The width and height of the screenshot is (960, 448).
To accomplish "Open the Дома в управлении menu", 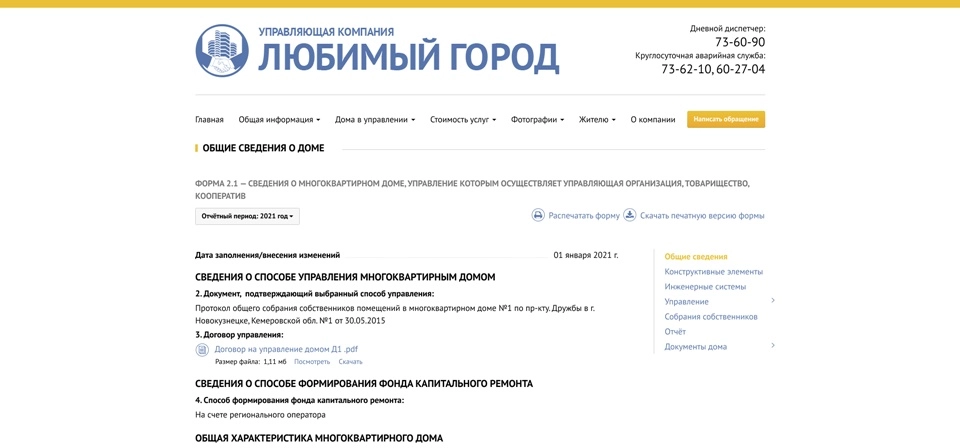I will pyautogui.click(x=375, y=120).
